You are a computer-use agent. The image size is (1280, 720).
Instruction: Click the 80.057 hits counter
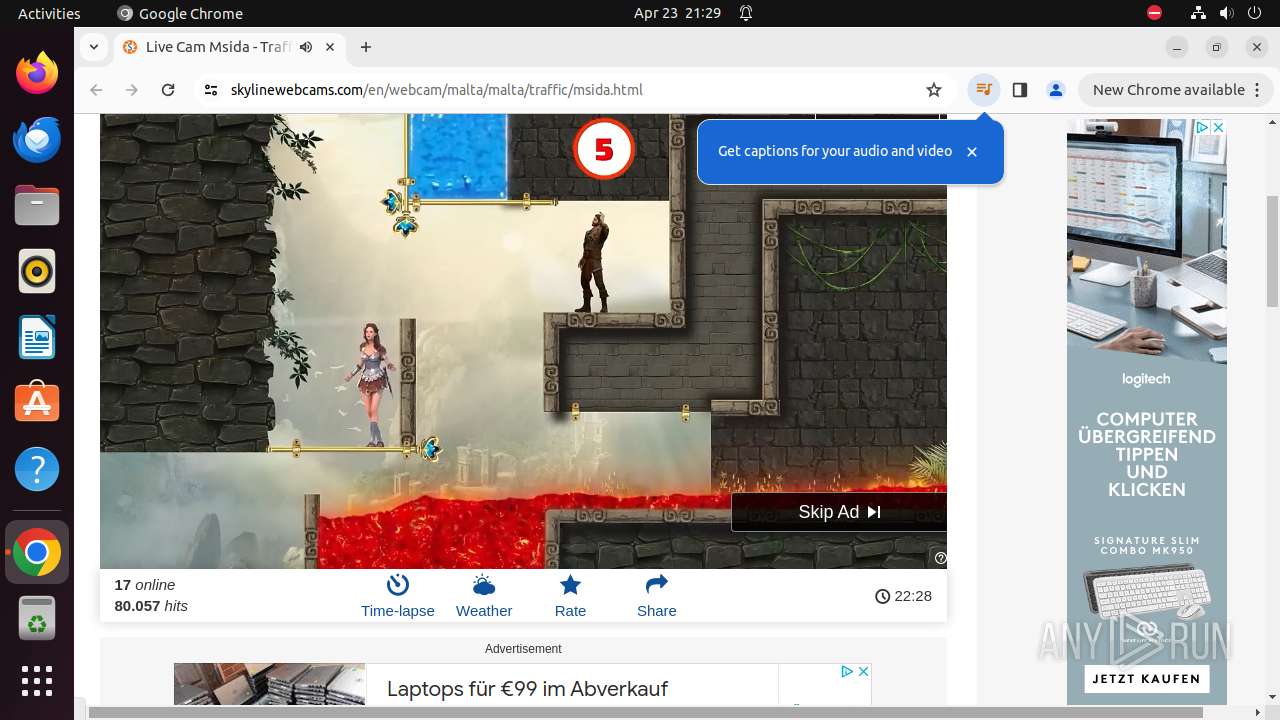[151, 606]
